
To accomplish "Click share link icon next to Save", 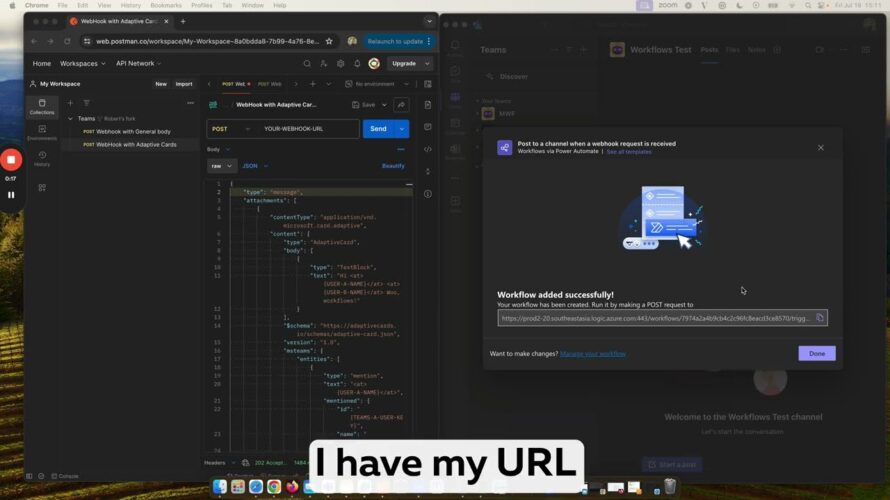I will tap(401, 104).
